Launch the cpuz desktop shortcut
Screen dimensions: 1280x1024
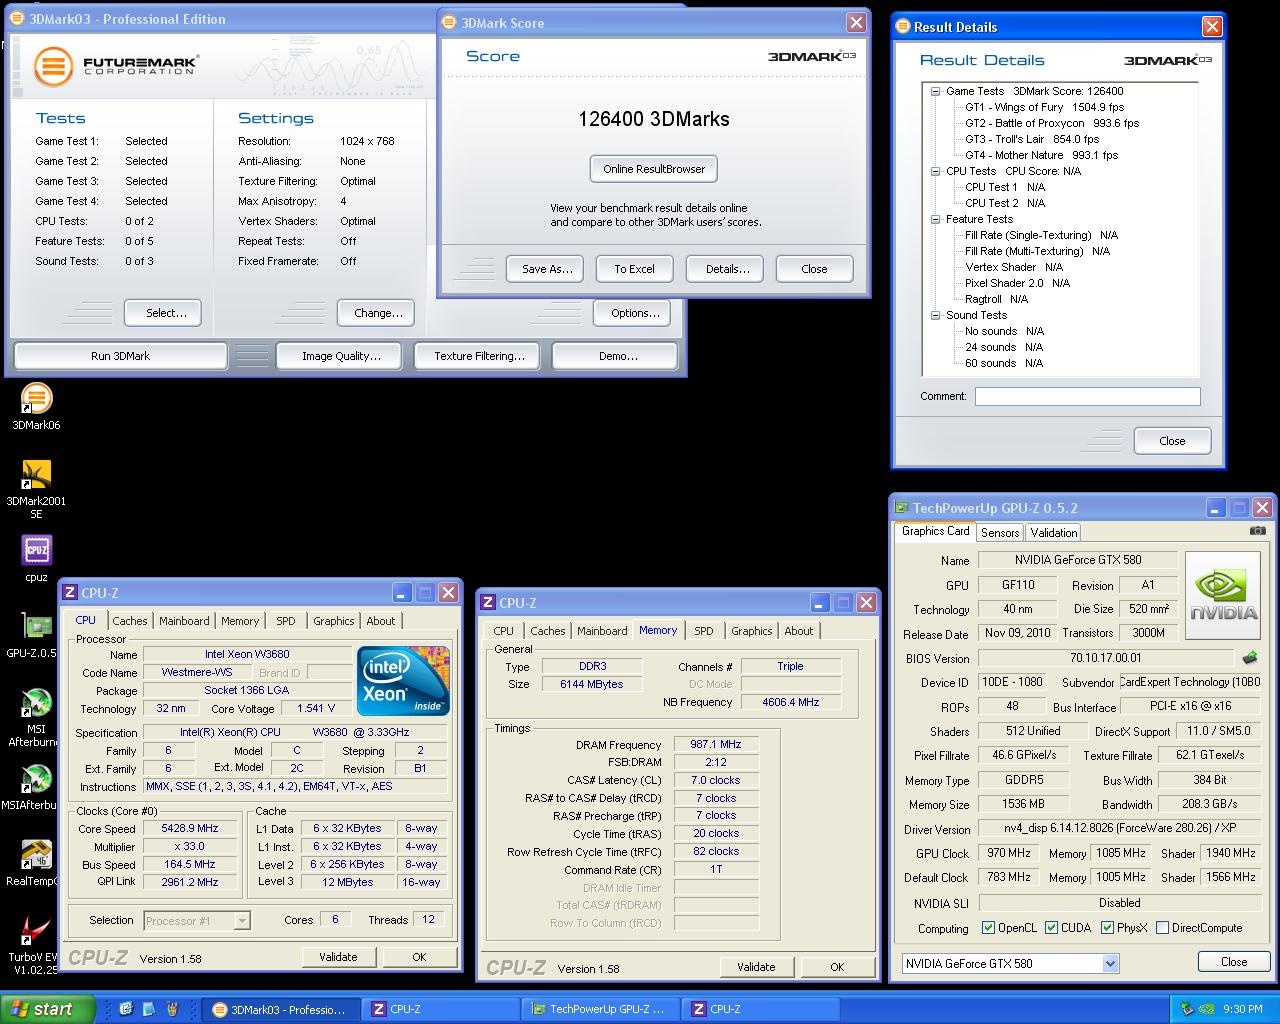click(x=36, y=551)
